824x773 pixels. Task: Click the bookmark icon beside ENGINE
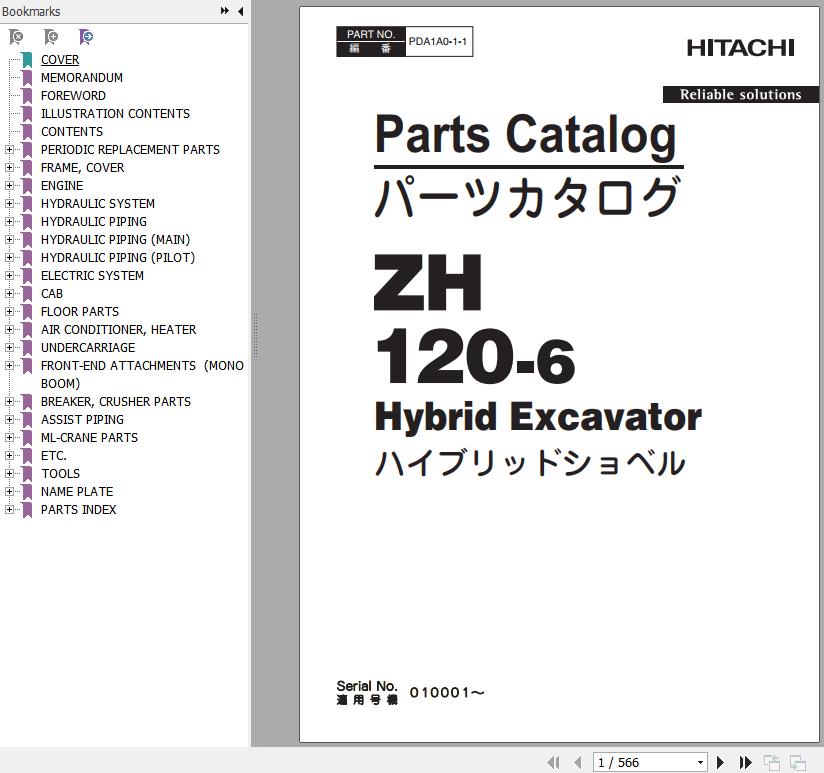pos(27,185)
